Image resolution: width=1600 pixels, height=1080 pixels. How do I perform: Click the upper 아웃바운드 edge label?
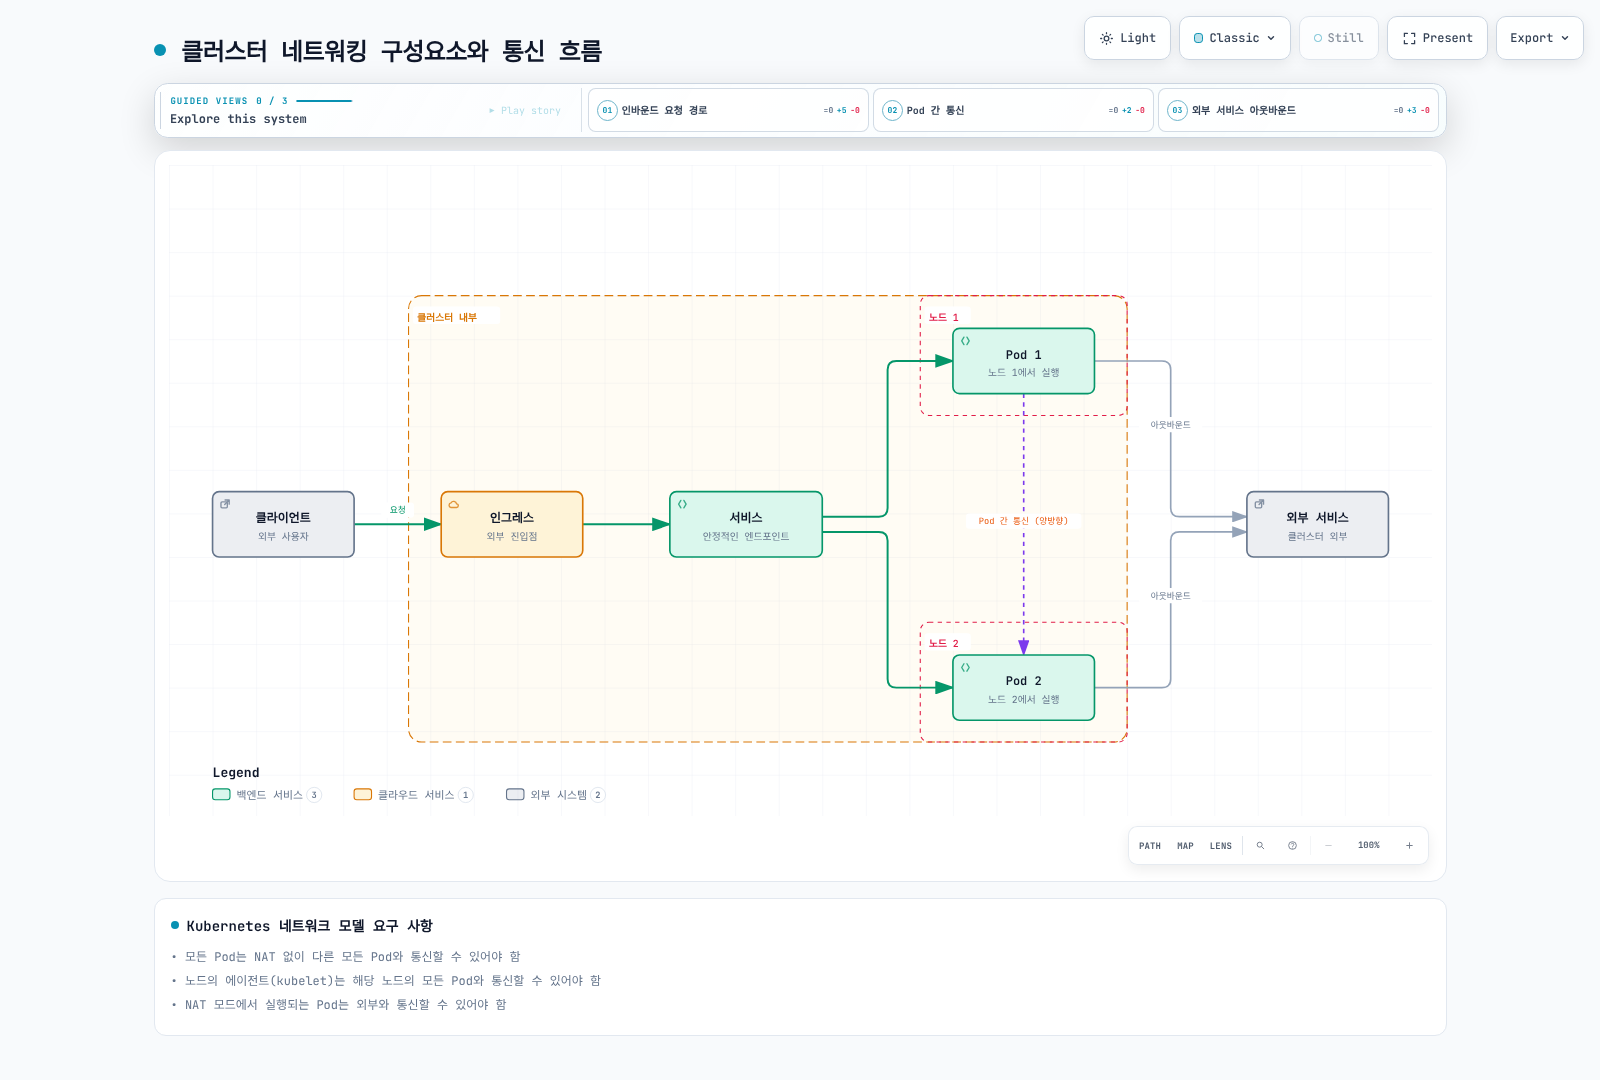(1170, 425)
